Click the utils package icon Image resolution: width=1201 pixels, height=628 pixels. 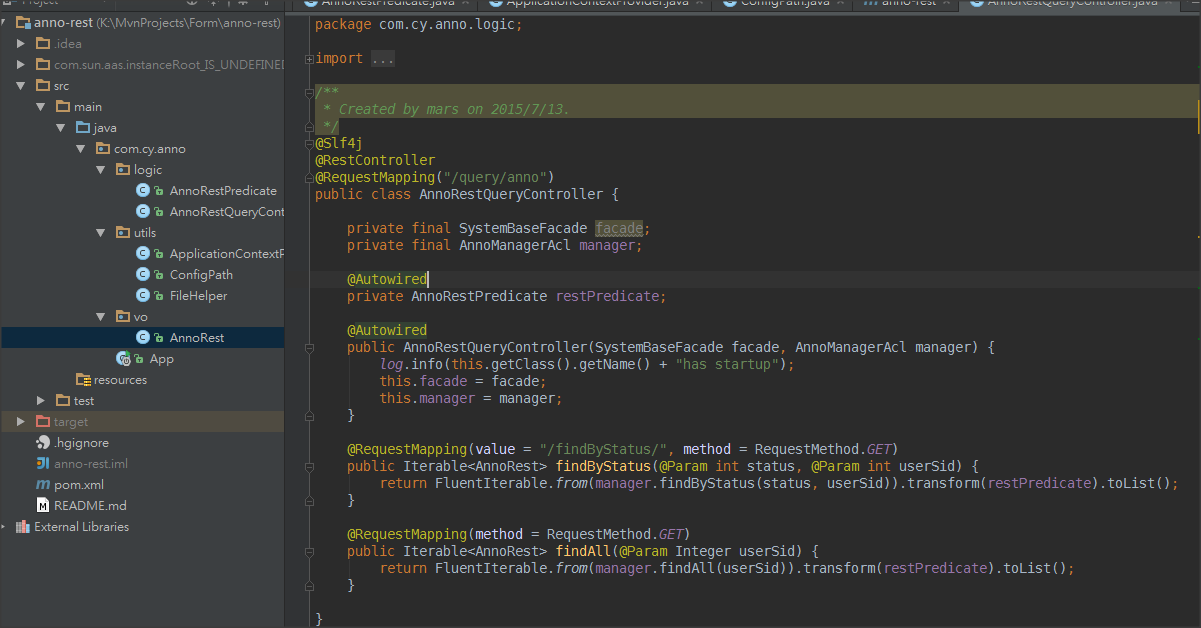[123, 232]
